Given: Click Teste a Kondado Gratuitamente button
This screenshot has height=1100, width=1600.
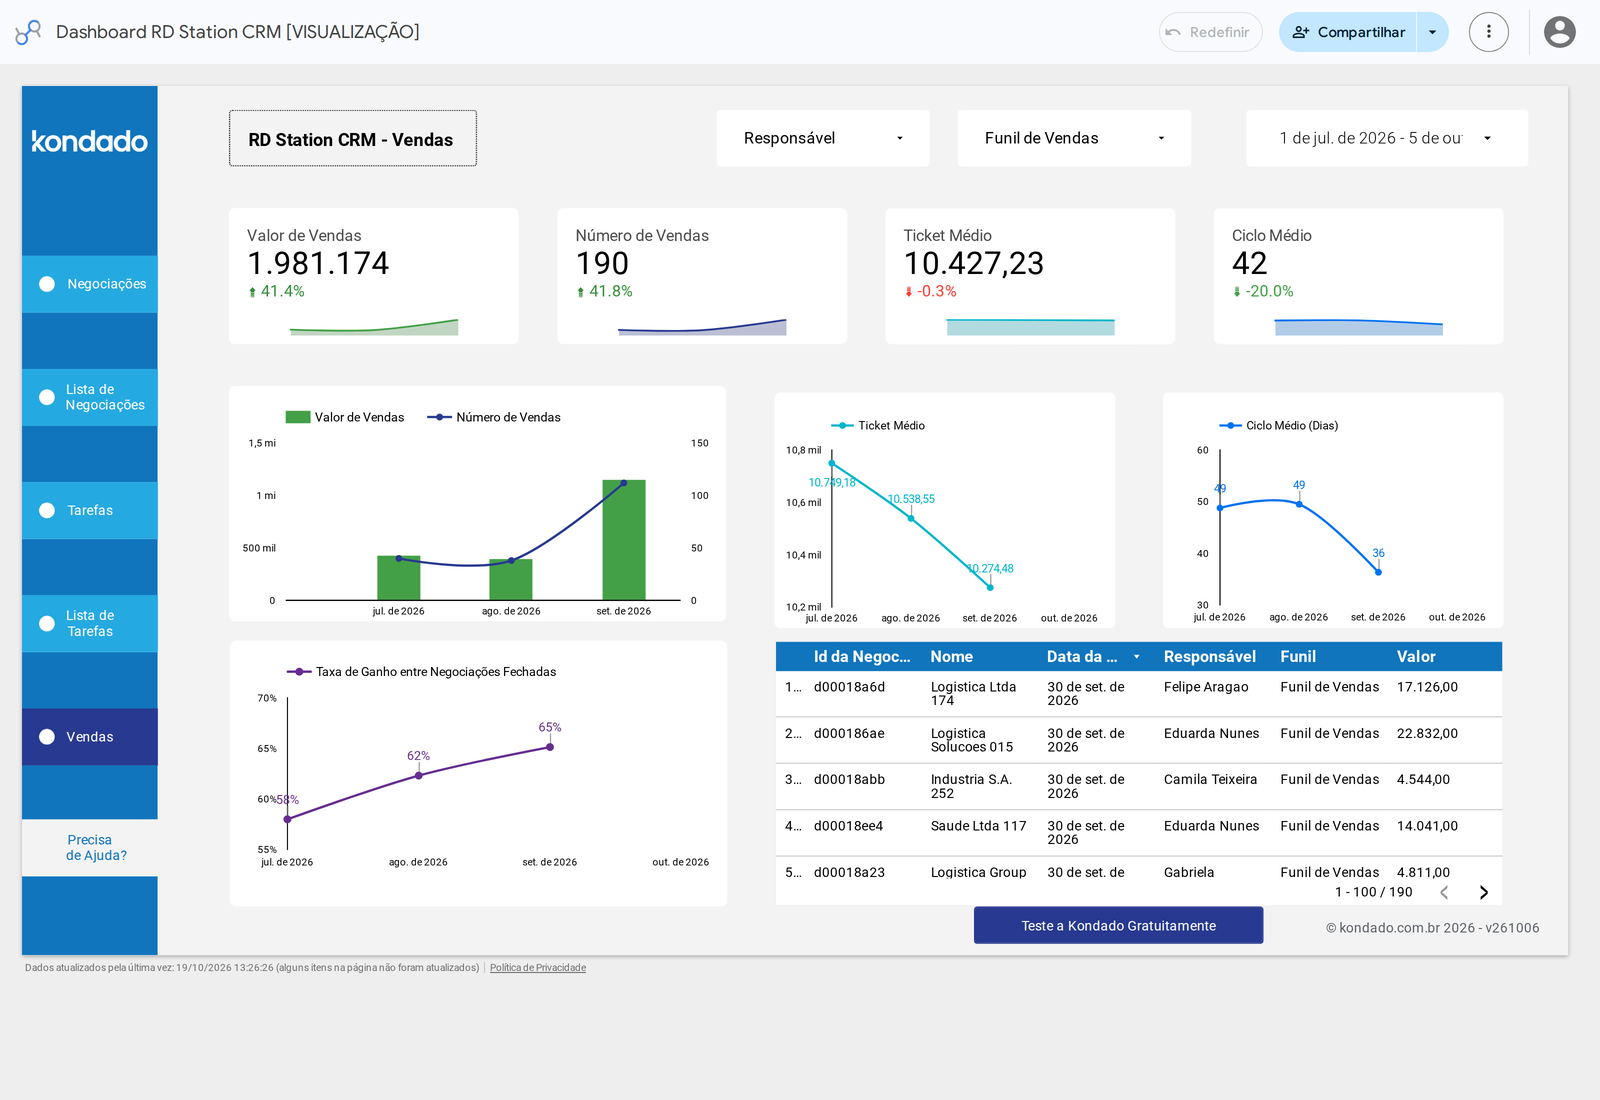Looking at the screenshot, I should [x=1118, y=926].
